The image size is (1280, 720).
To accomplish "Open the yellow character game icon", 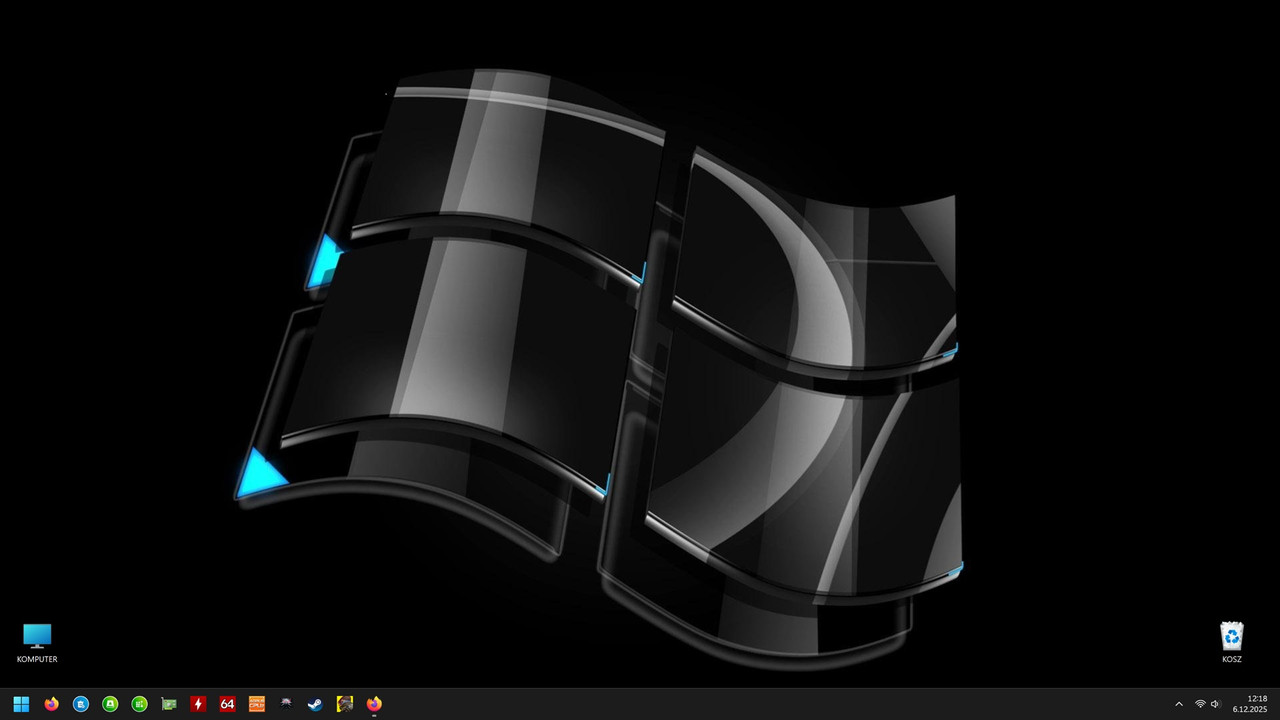I will pyautogui.click(x=345, y=704).
